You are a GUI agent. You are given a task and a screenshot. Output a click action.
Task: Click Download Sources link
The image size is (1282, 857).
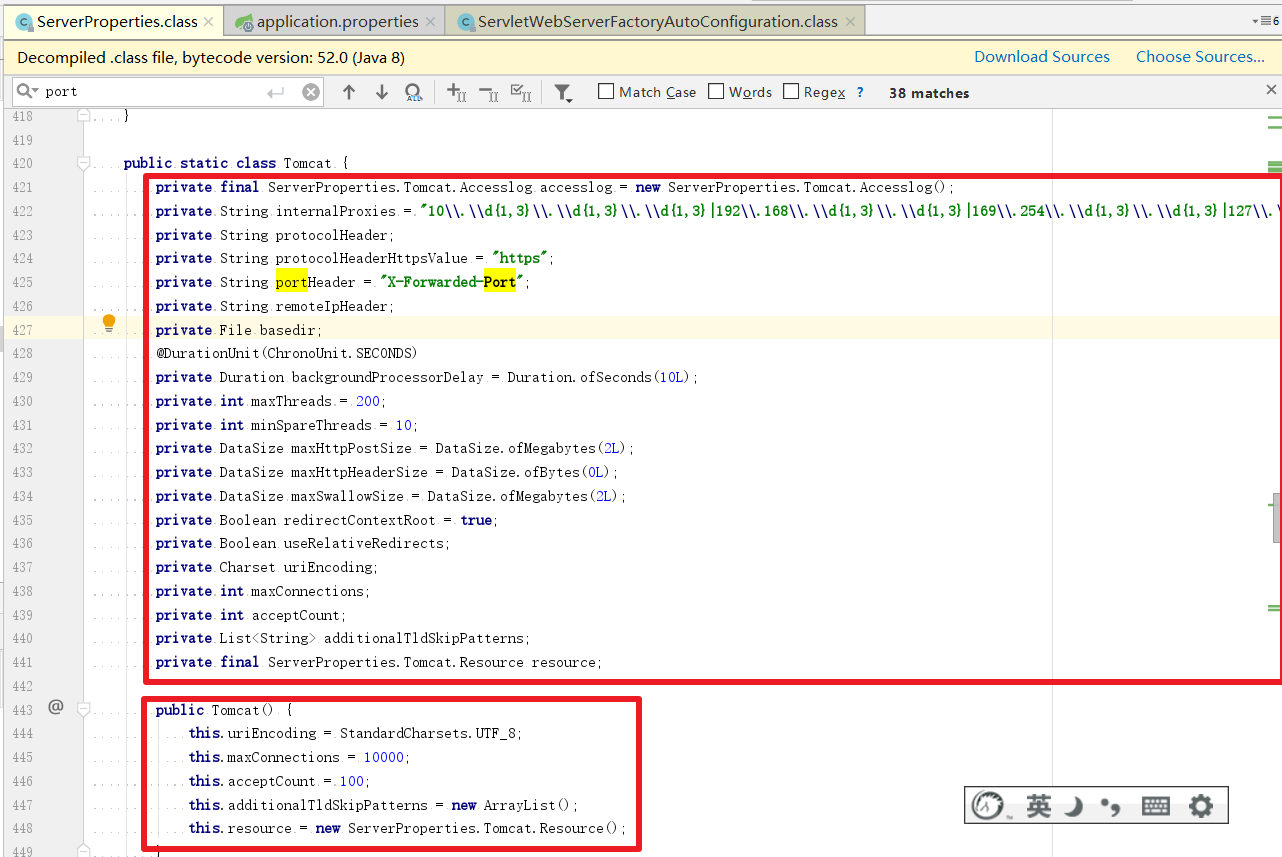pyautogui.click(x=1042, y=57)
